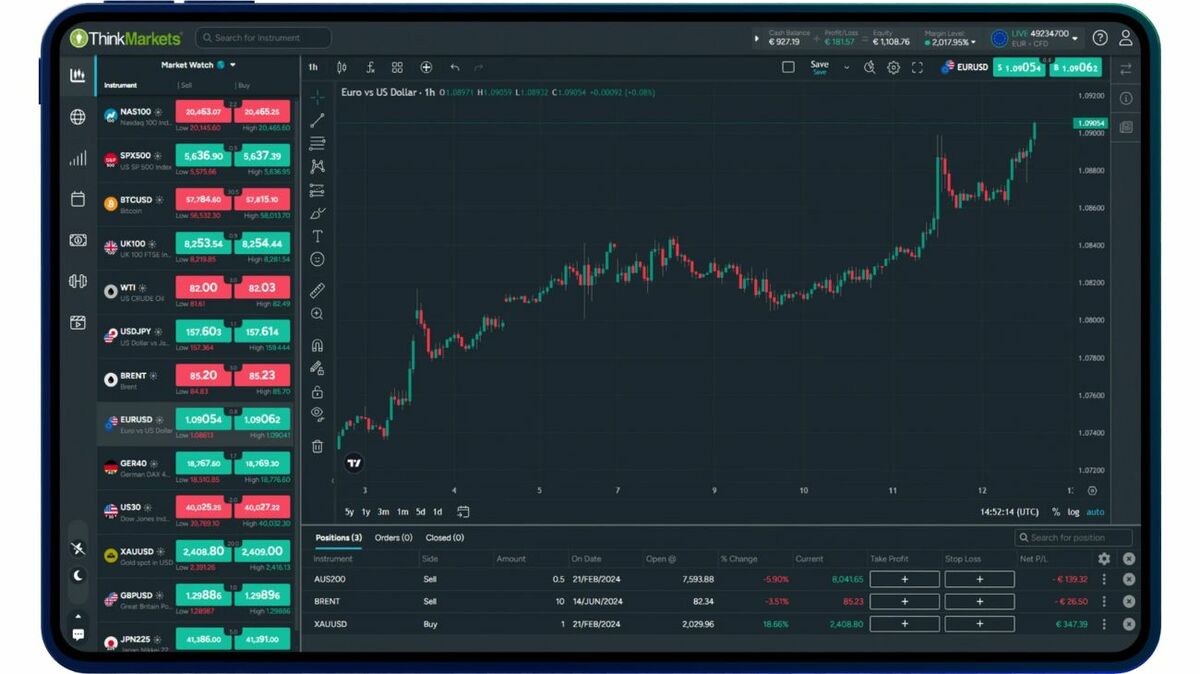This screenshot has width=1200, height=674.
Task: Select the crosshair cursor drawing tool
Action: pyautogui.click(x=317, y=97)
